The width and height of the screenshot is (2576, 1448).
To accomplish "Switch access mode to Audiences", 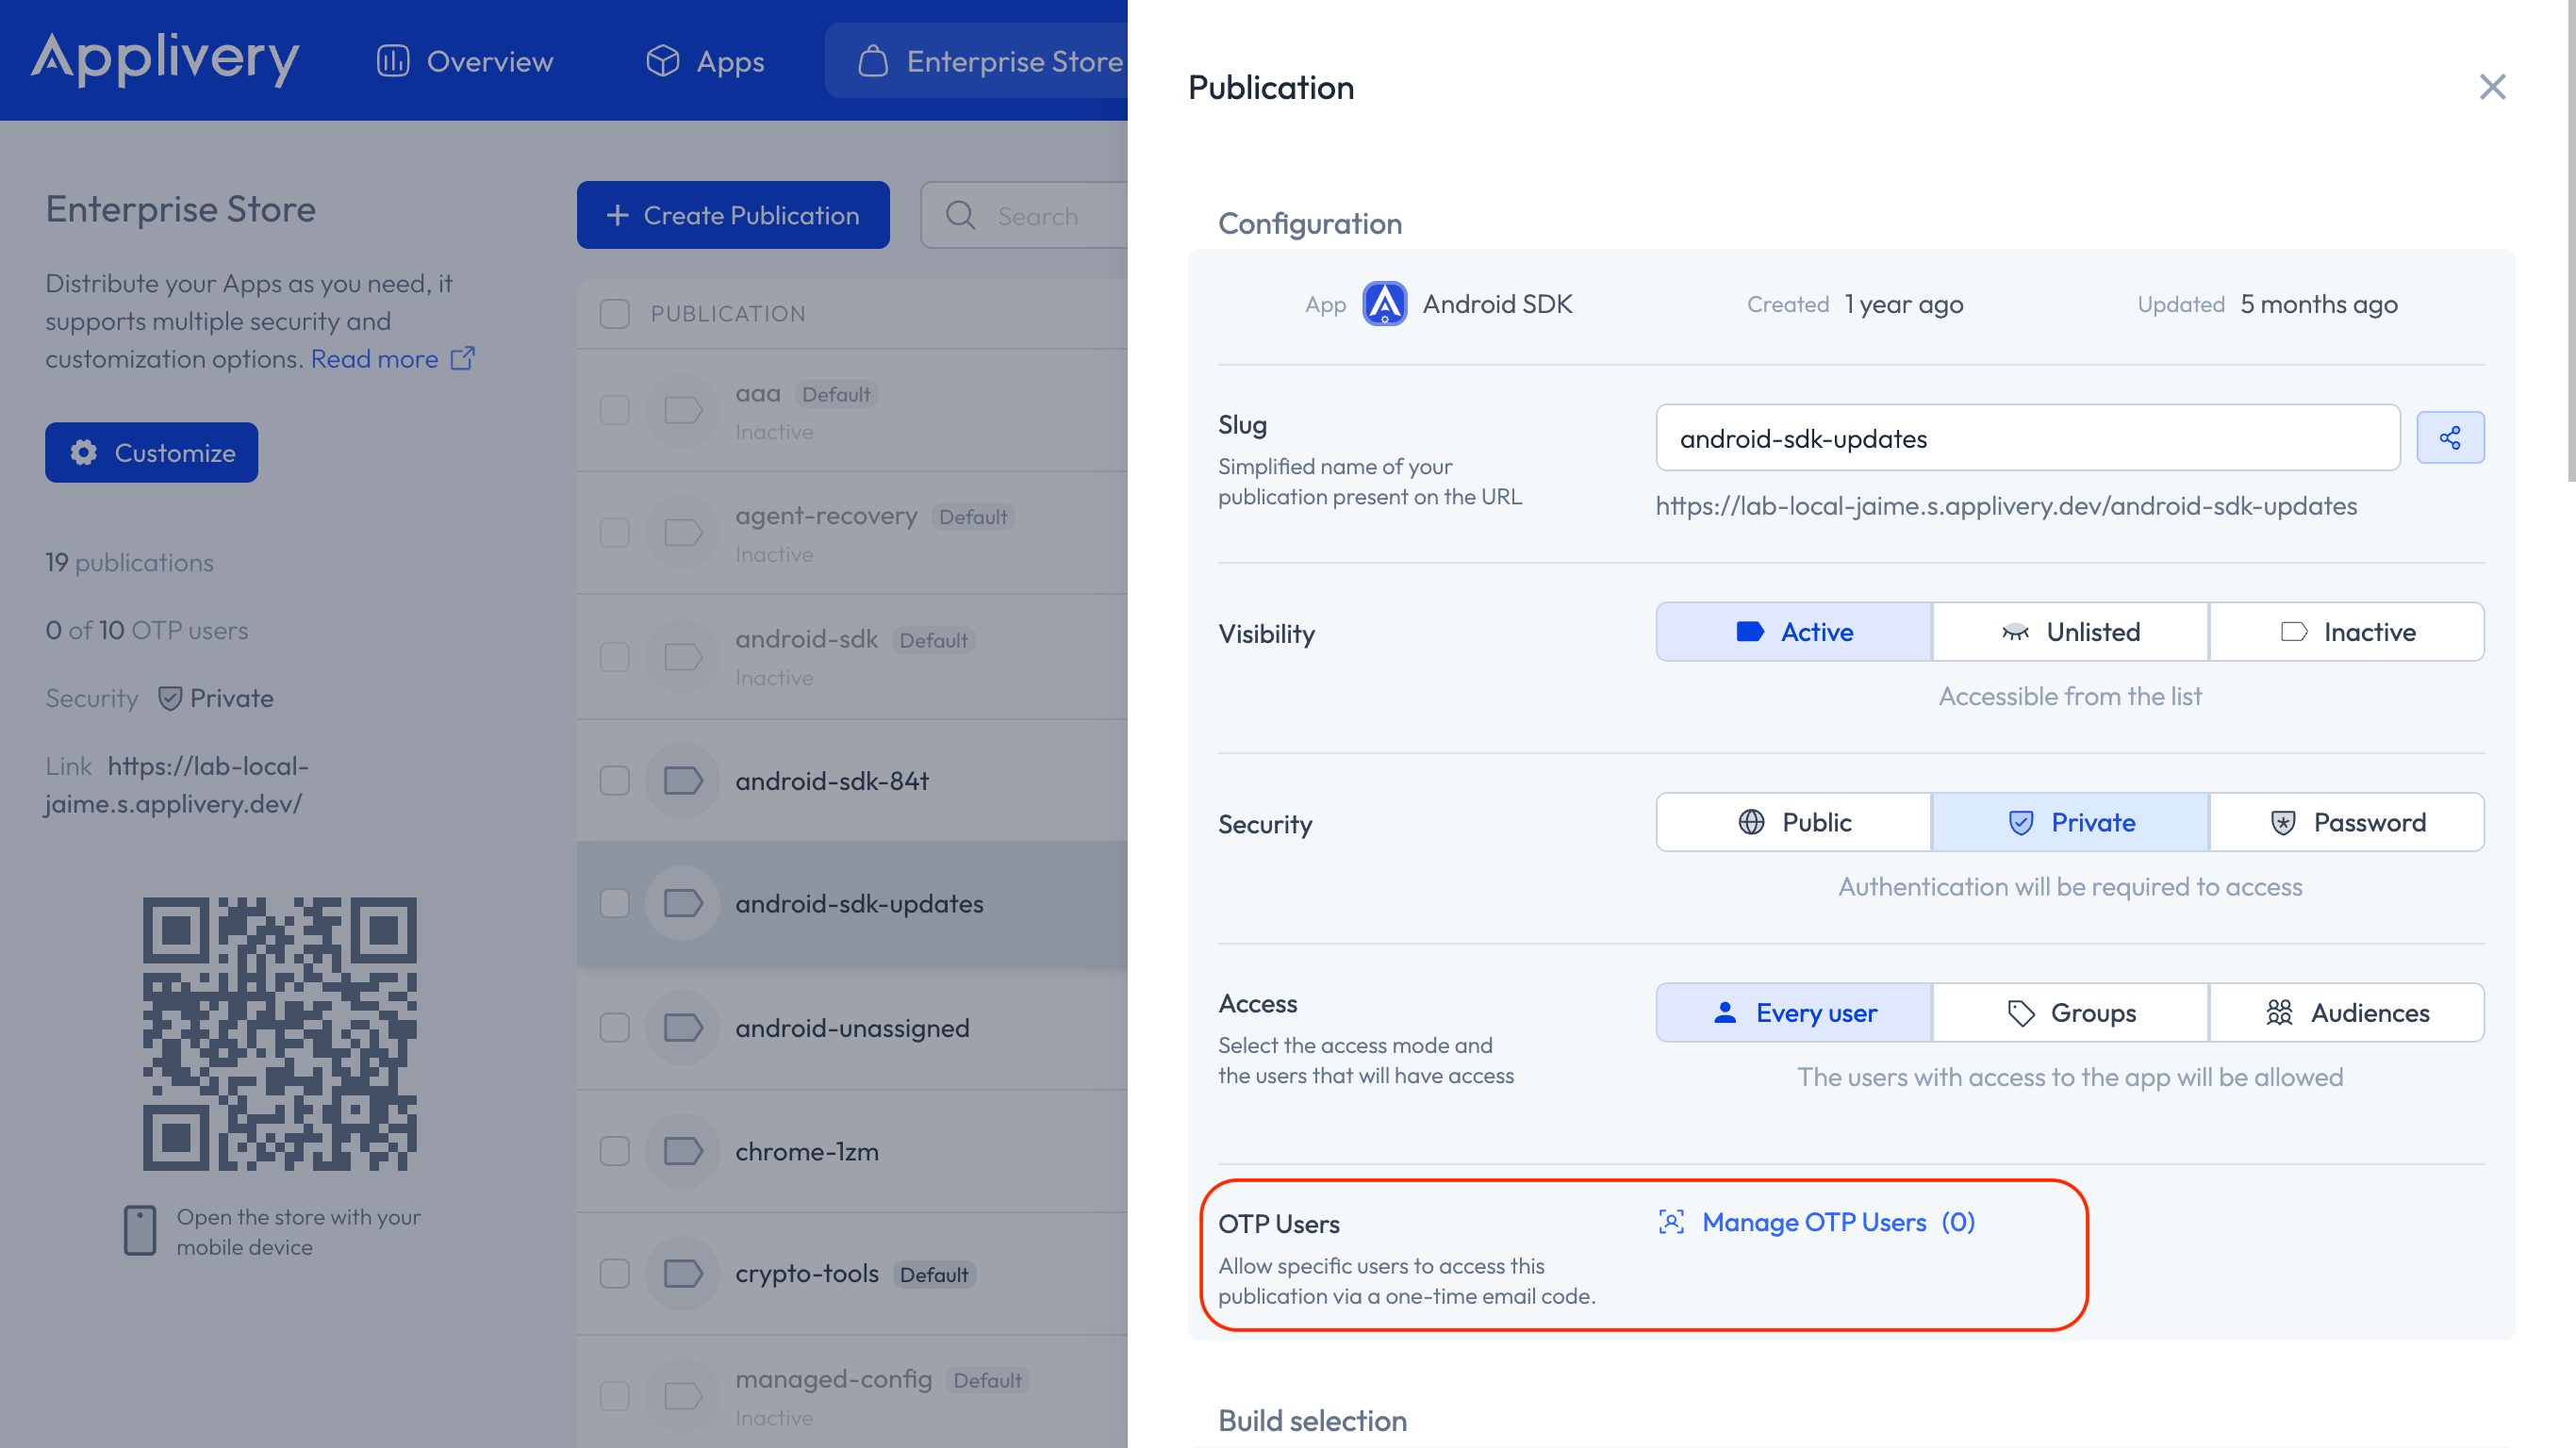I will click(x=2346, y=1013).
